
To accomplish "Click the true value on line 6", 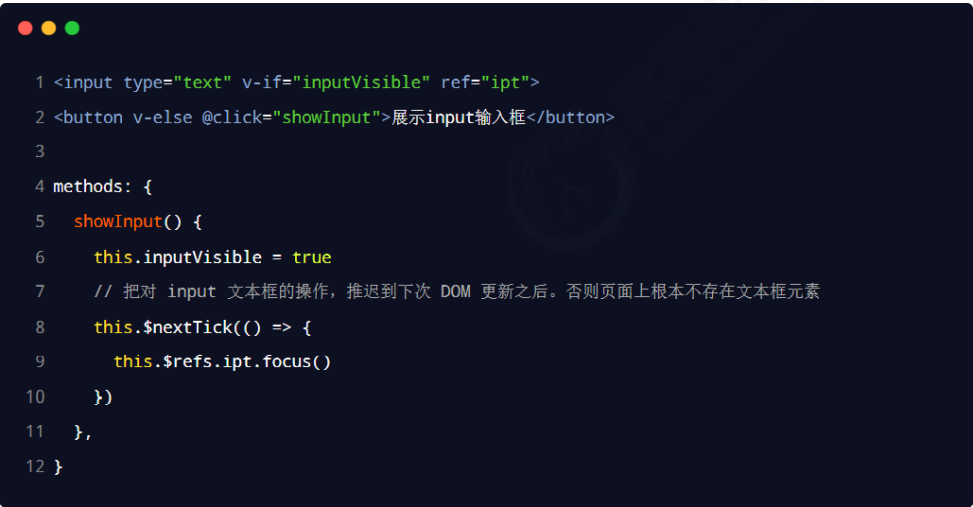I will [x=312, y=257].
